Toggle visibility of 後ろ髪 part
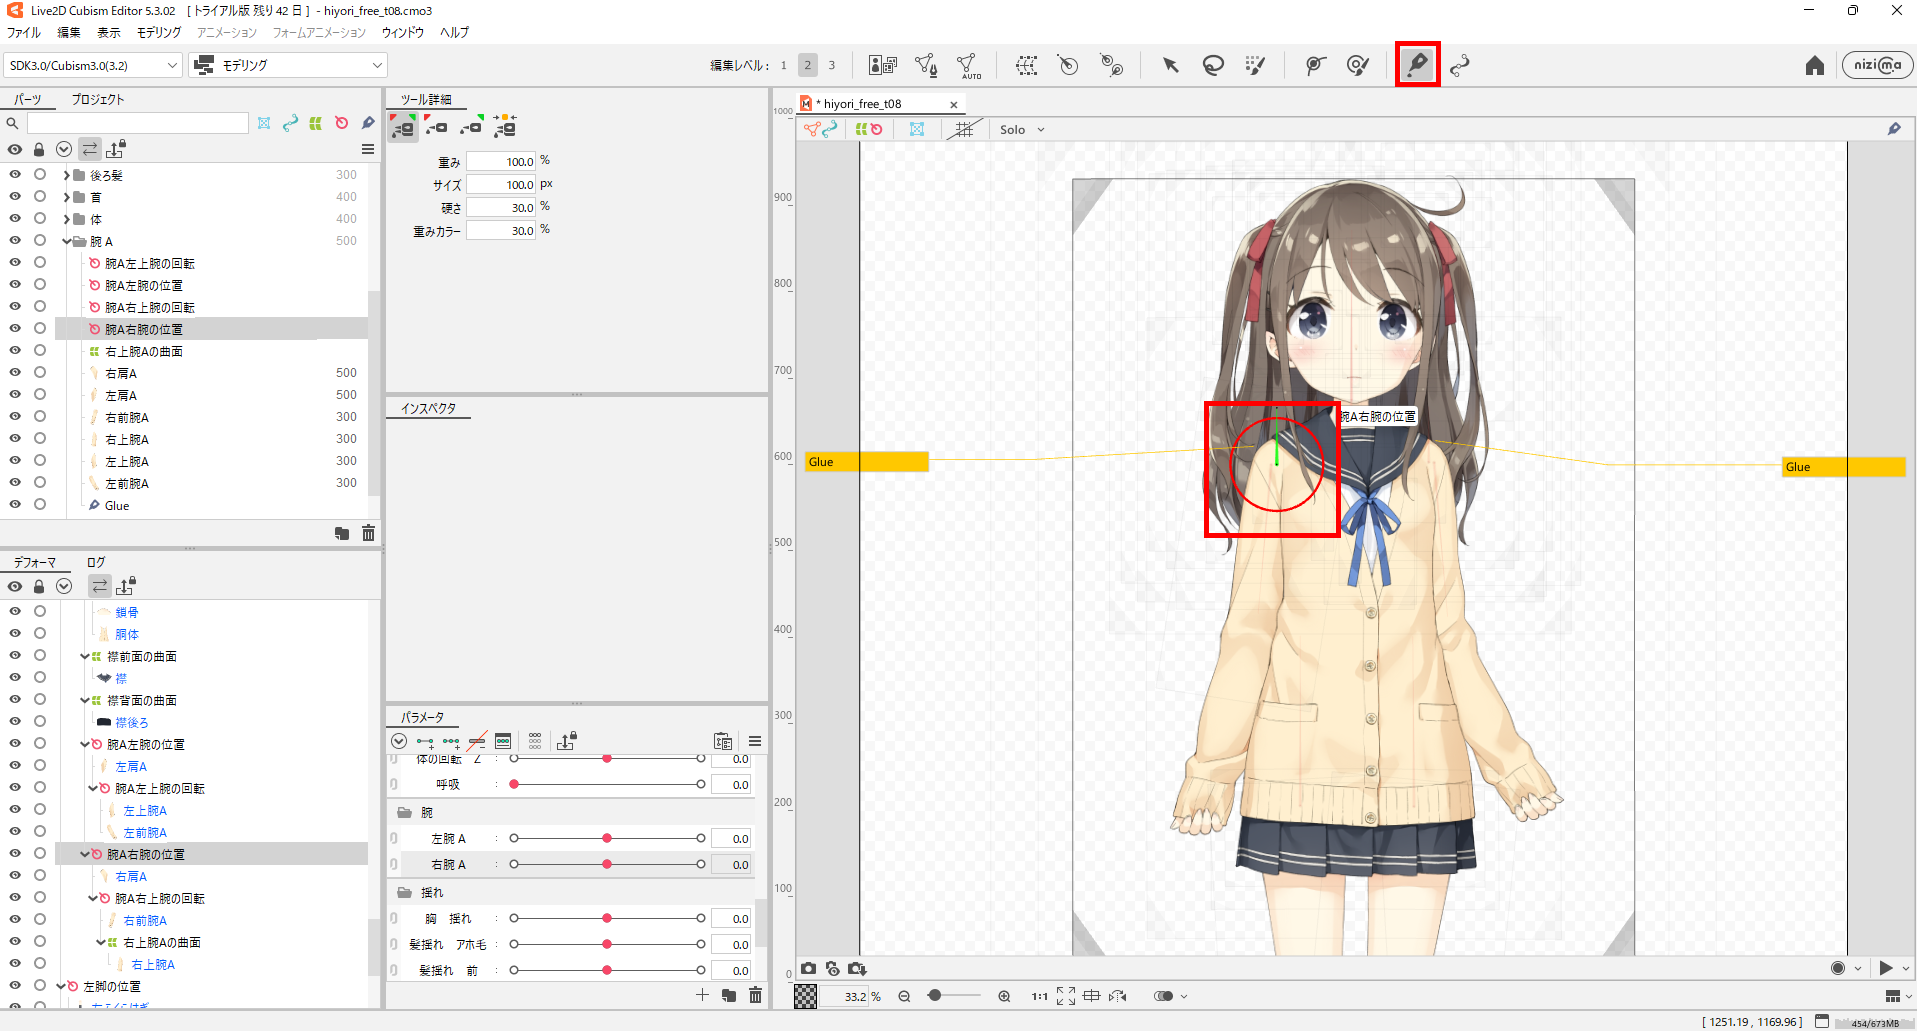The image size is (1917, 1031). tap(15, 174)
